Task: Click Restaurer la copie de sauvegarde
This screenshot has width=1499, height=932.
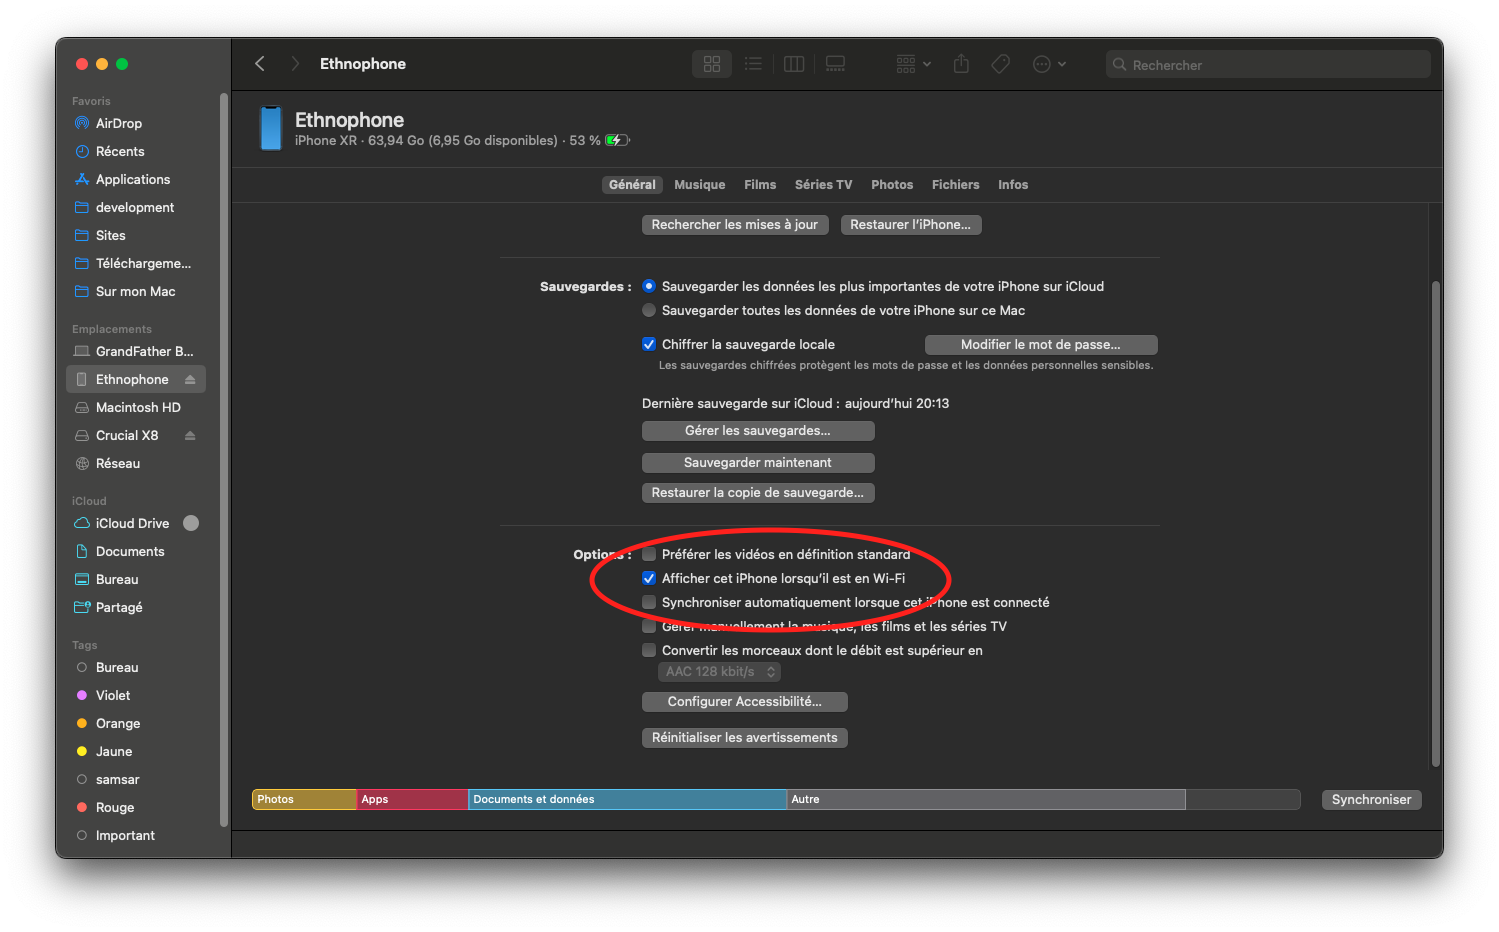Action: [758, 493]
